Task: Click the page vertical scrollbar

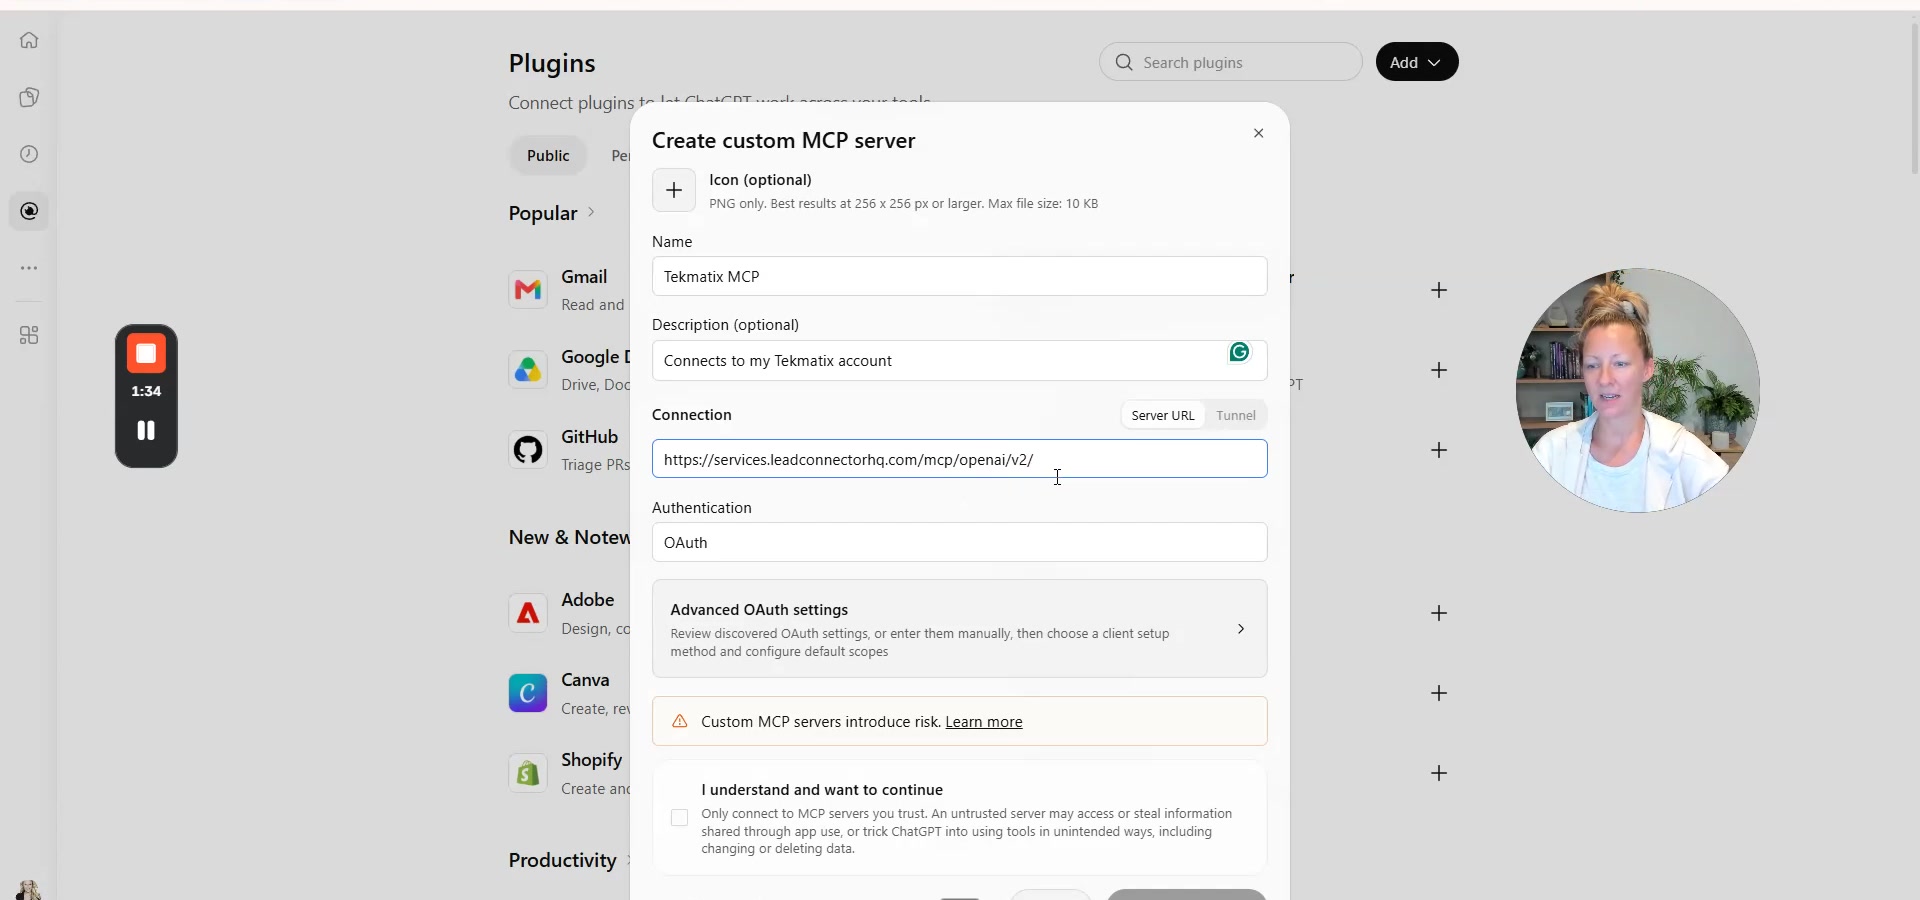Action: tap(1914, 100)
